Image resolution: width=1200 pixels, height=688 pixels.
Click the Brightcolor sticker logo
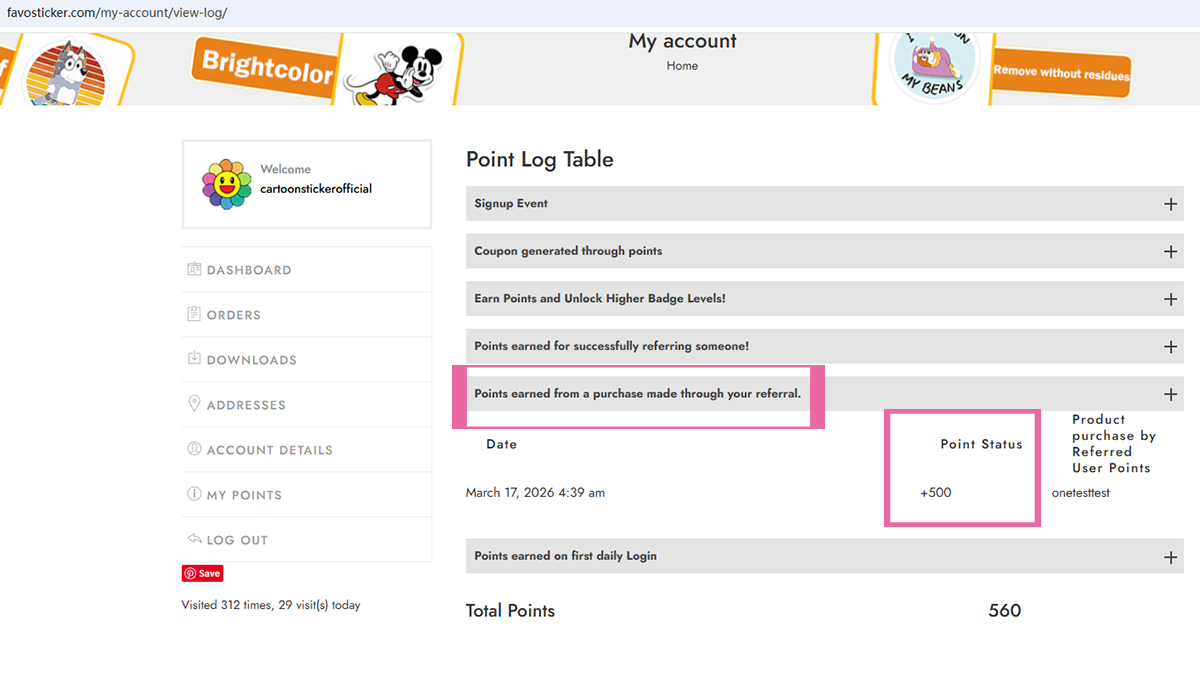click(264, 67)
